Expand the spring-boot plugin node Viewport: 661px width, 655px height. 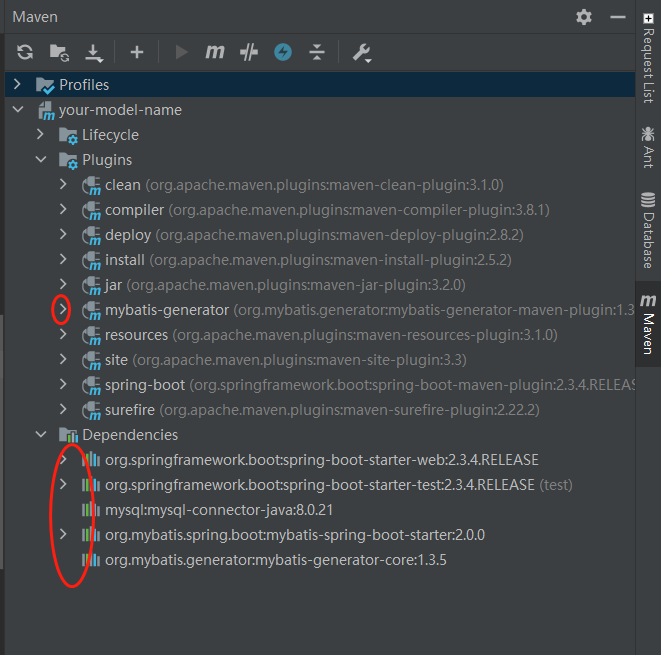[63, 384]
